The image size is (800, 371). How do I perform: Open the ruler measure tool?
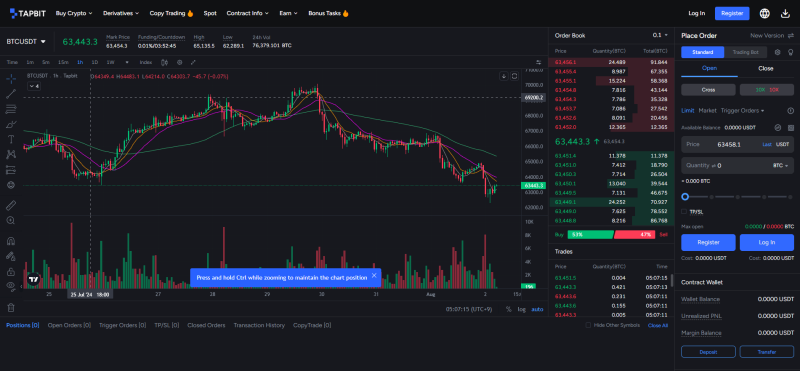pyautogui.click(x=11, y=206)
